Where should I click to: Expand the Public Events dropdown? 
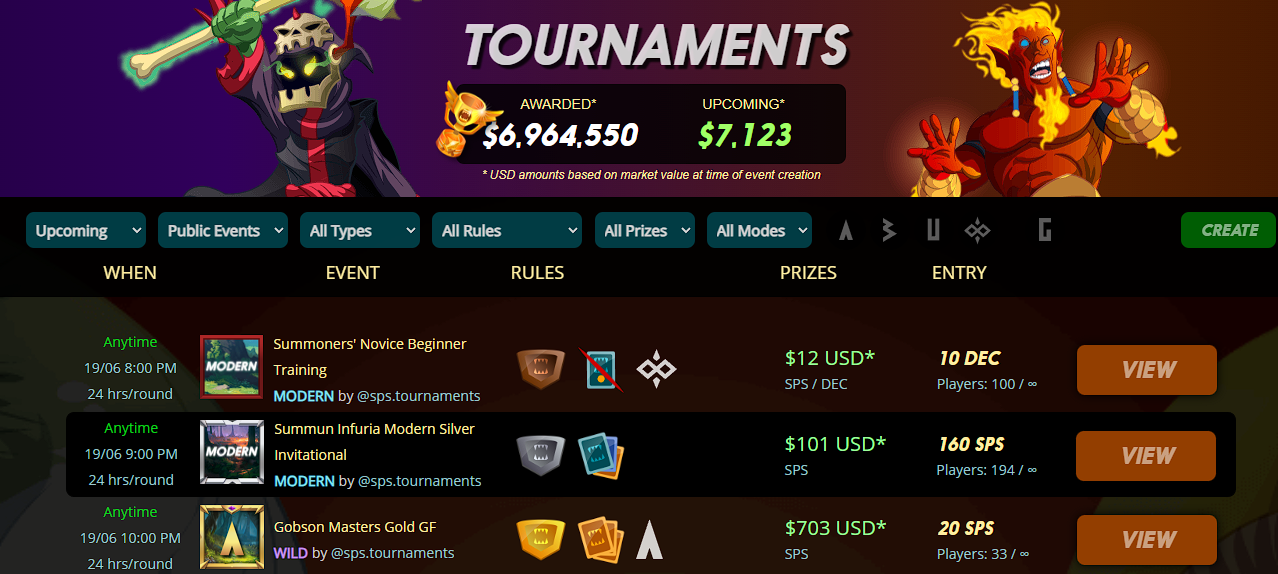point(223,230)
